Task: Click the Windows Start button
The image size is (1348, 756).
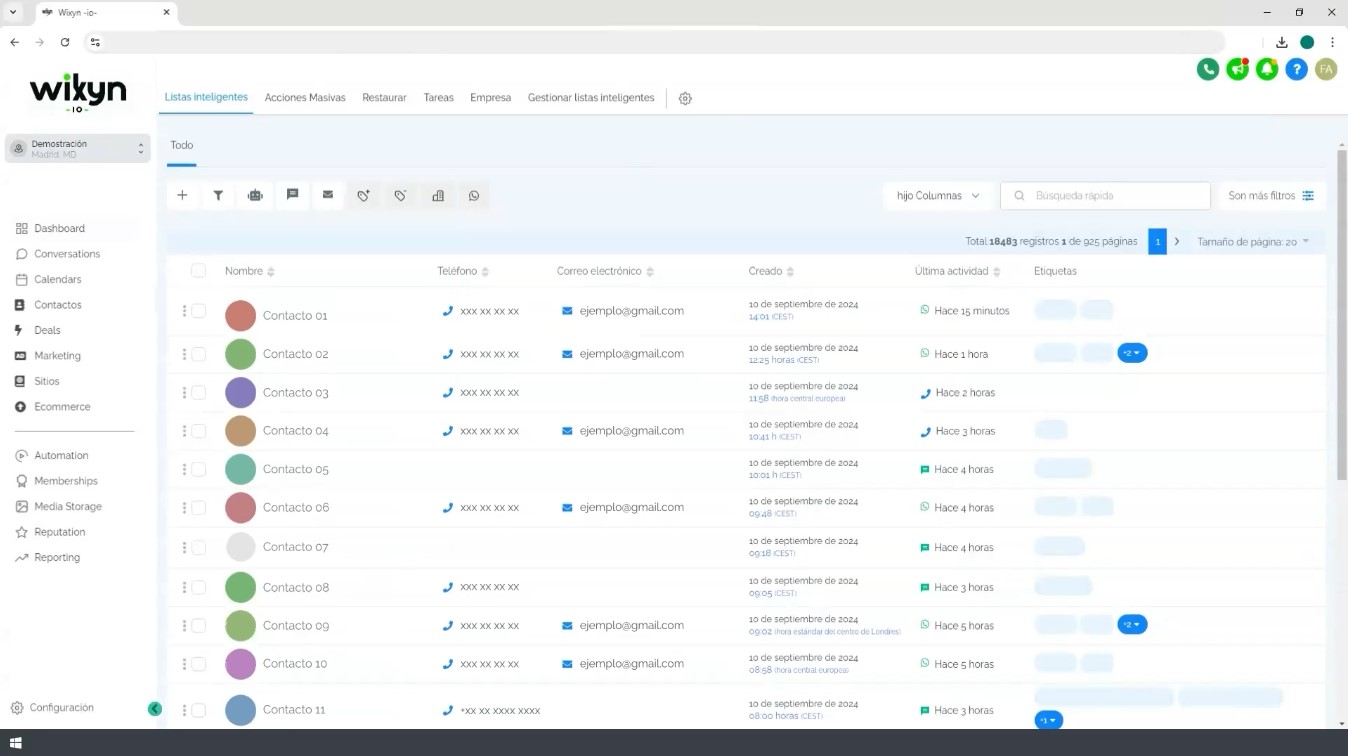Action: point(14,743)
